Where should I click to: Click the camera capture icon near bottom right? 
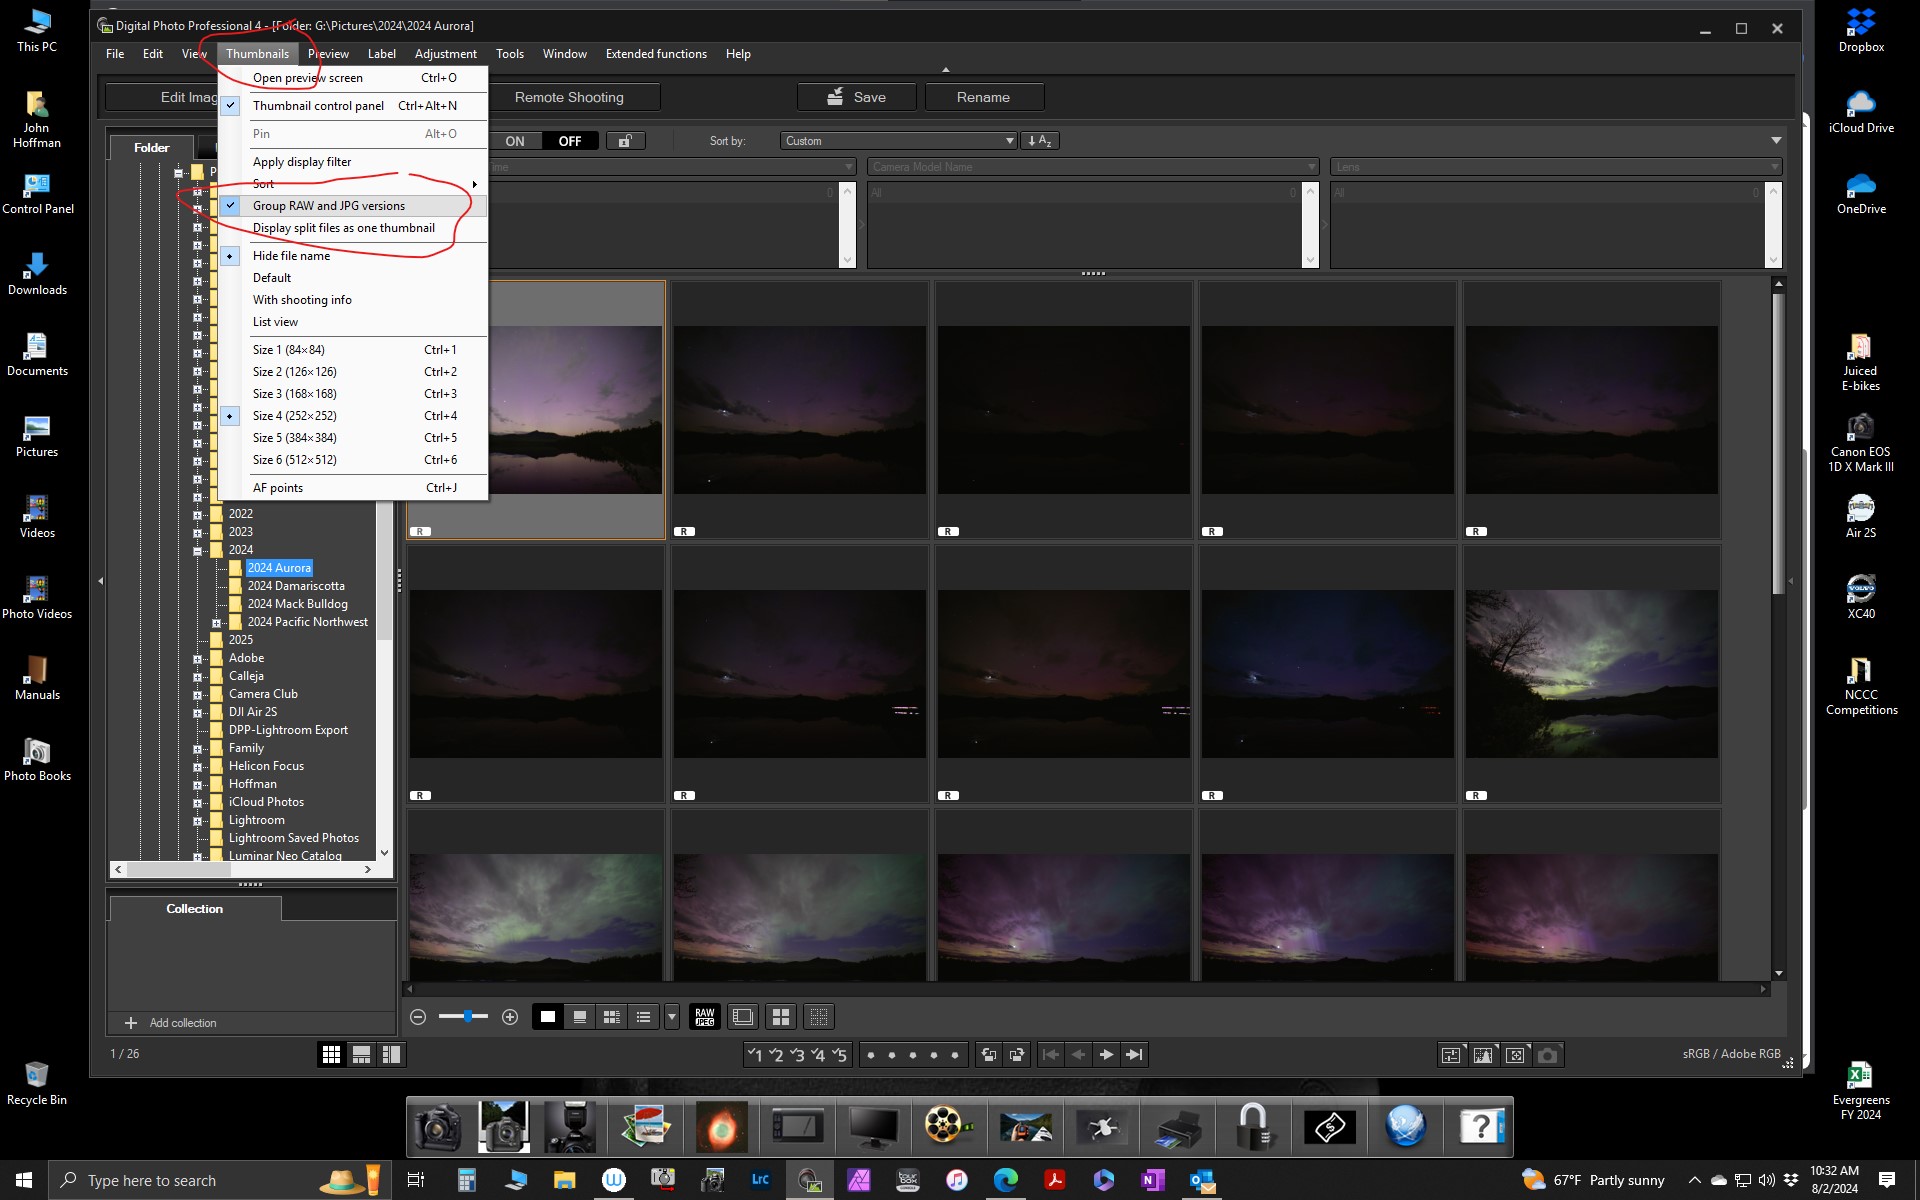pos(1549,1054)
